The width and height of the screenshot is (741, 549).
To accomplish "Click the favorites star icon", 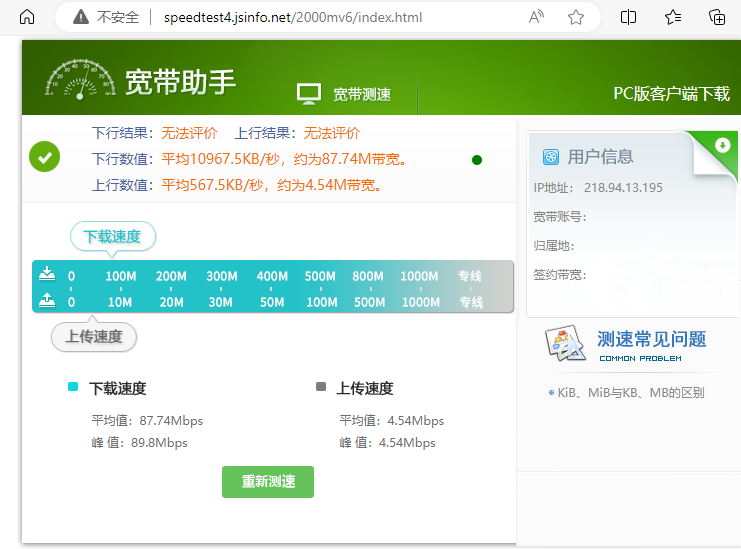I will pyautogui.click(x=576, y=17).
